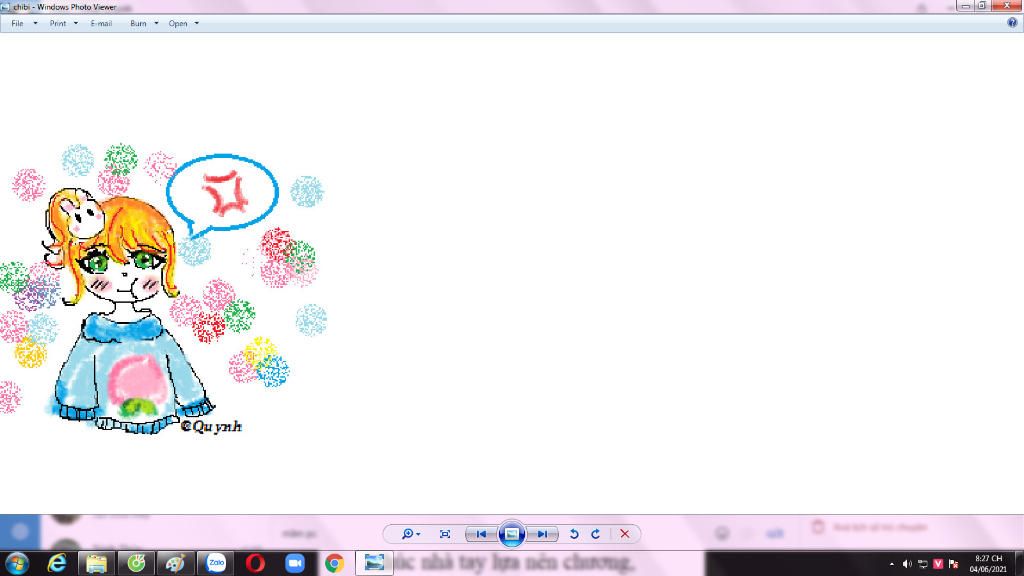
Task: Close the Windows Photo Viewer window
Action: pyautogui.click(x=1006, y=6)
